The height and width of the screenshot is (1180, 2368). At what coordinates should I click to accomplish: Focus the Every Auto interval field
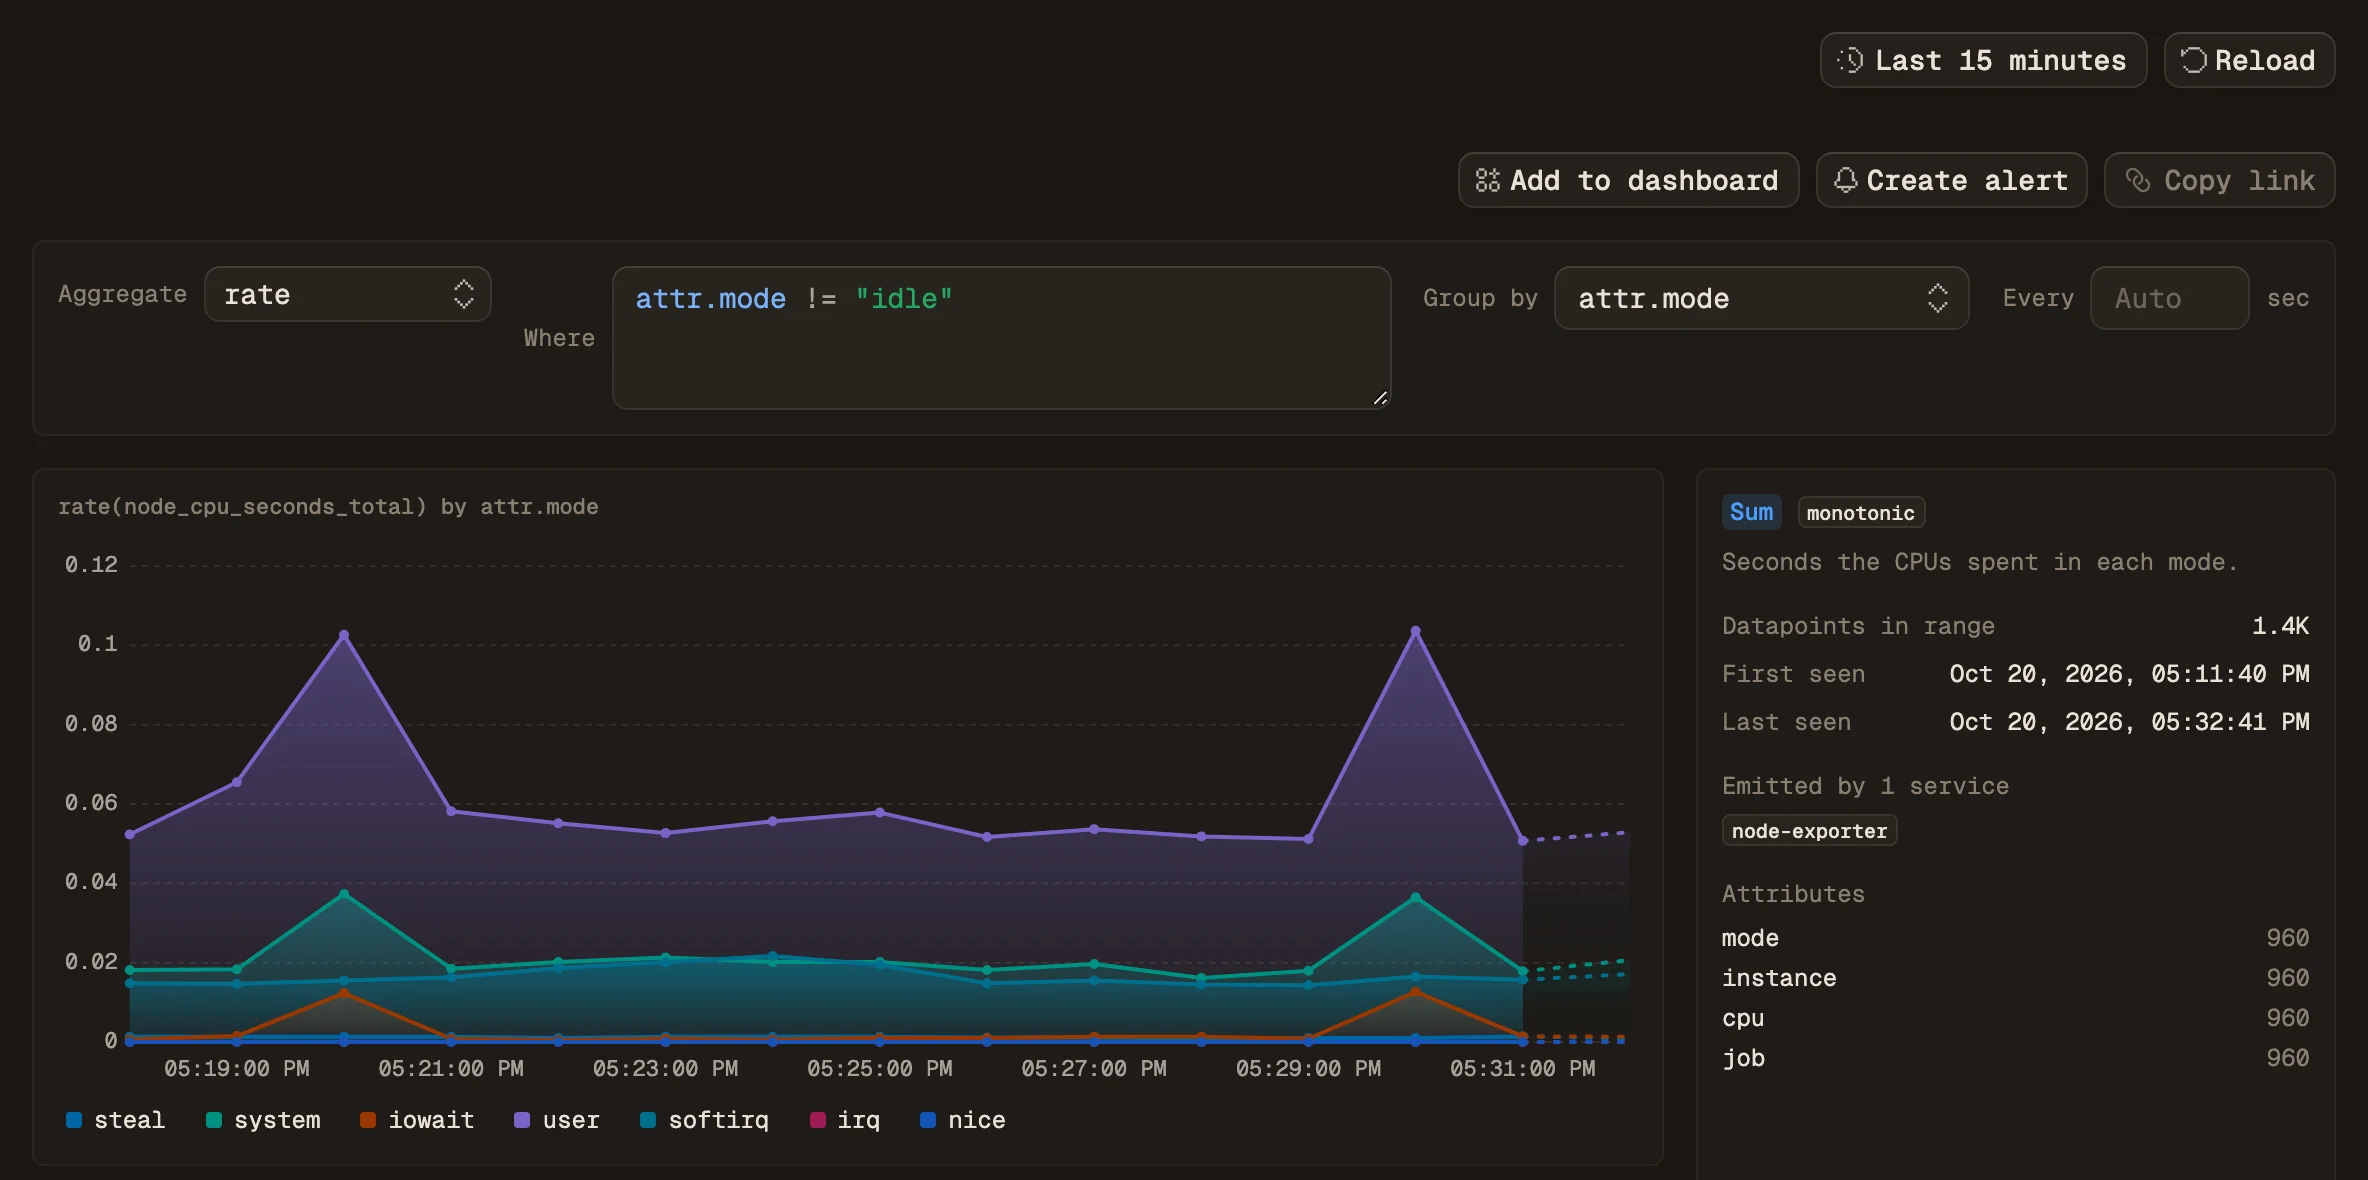(2169, 298)
